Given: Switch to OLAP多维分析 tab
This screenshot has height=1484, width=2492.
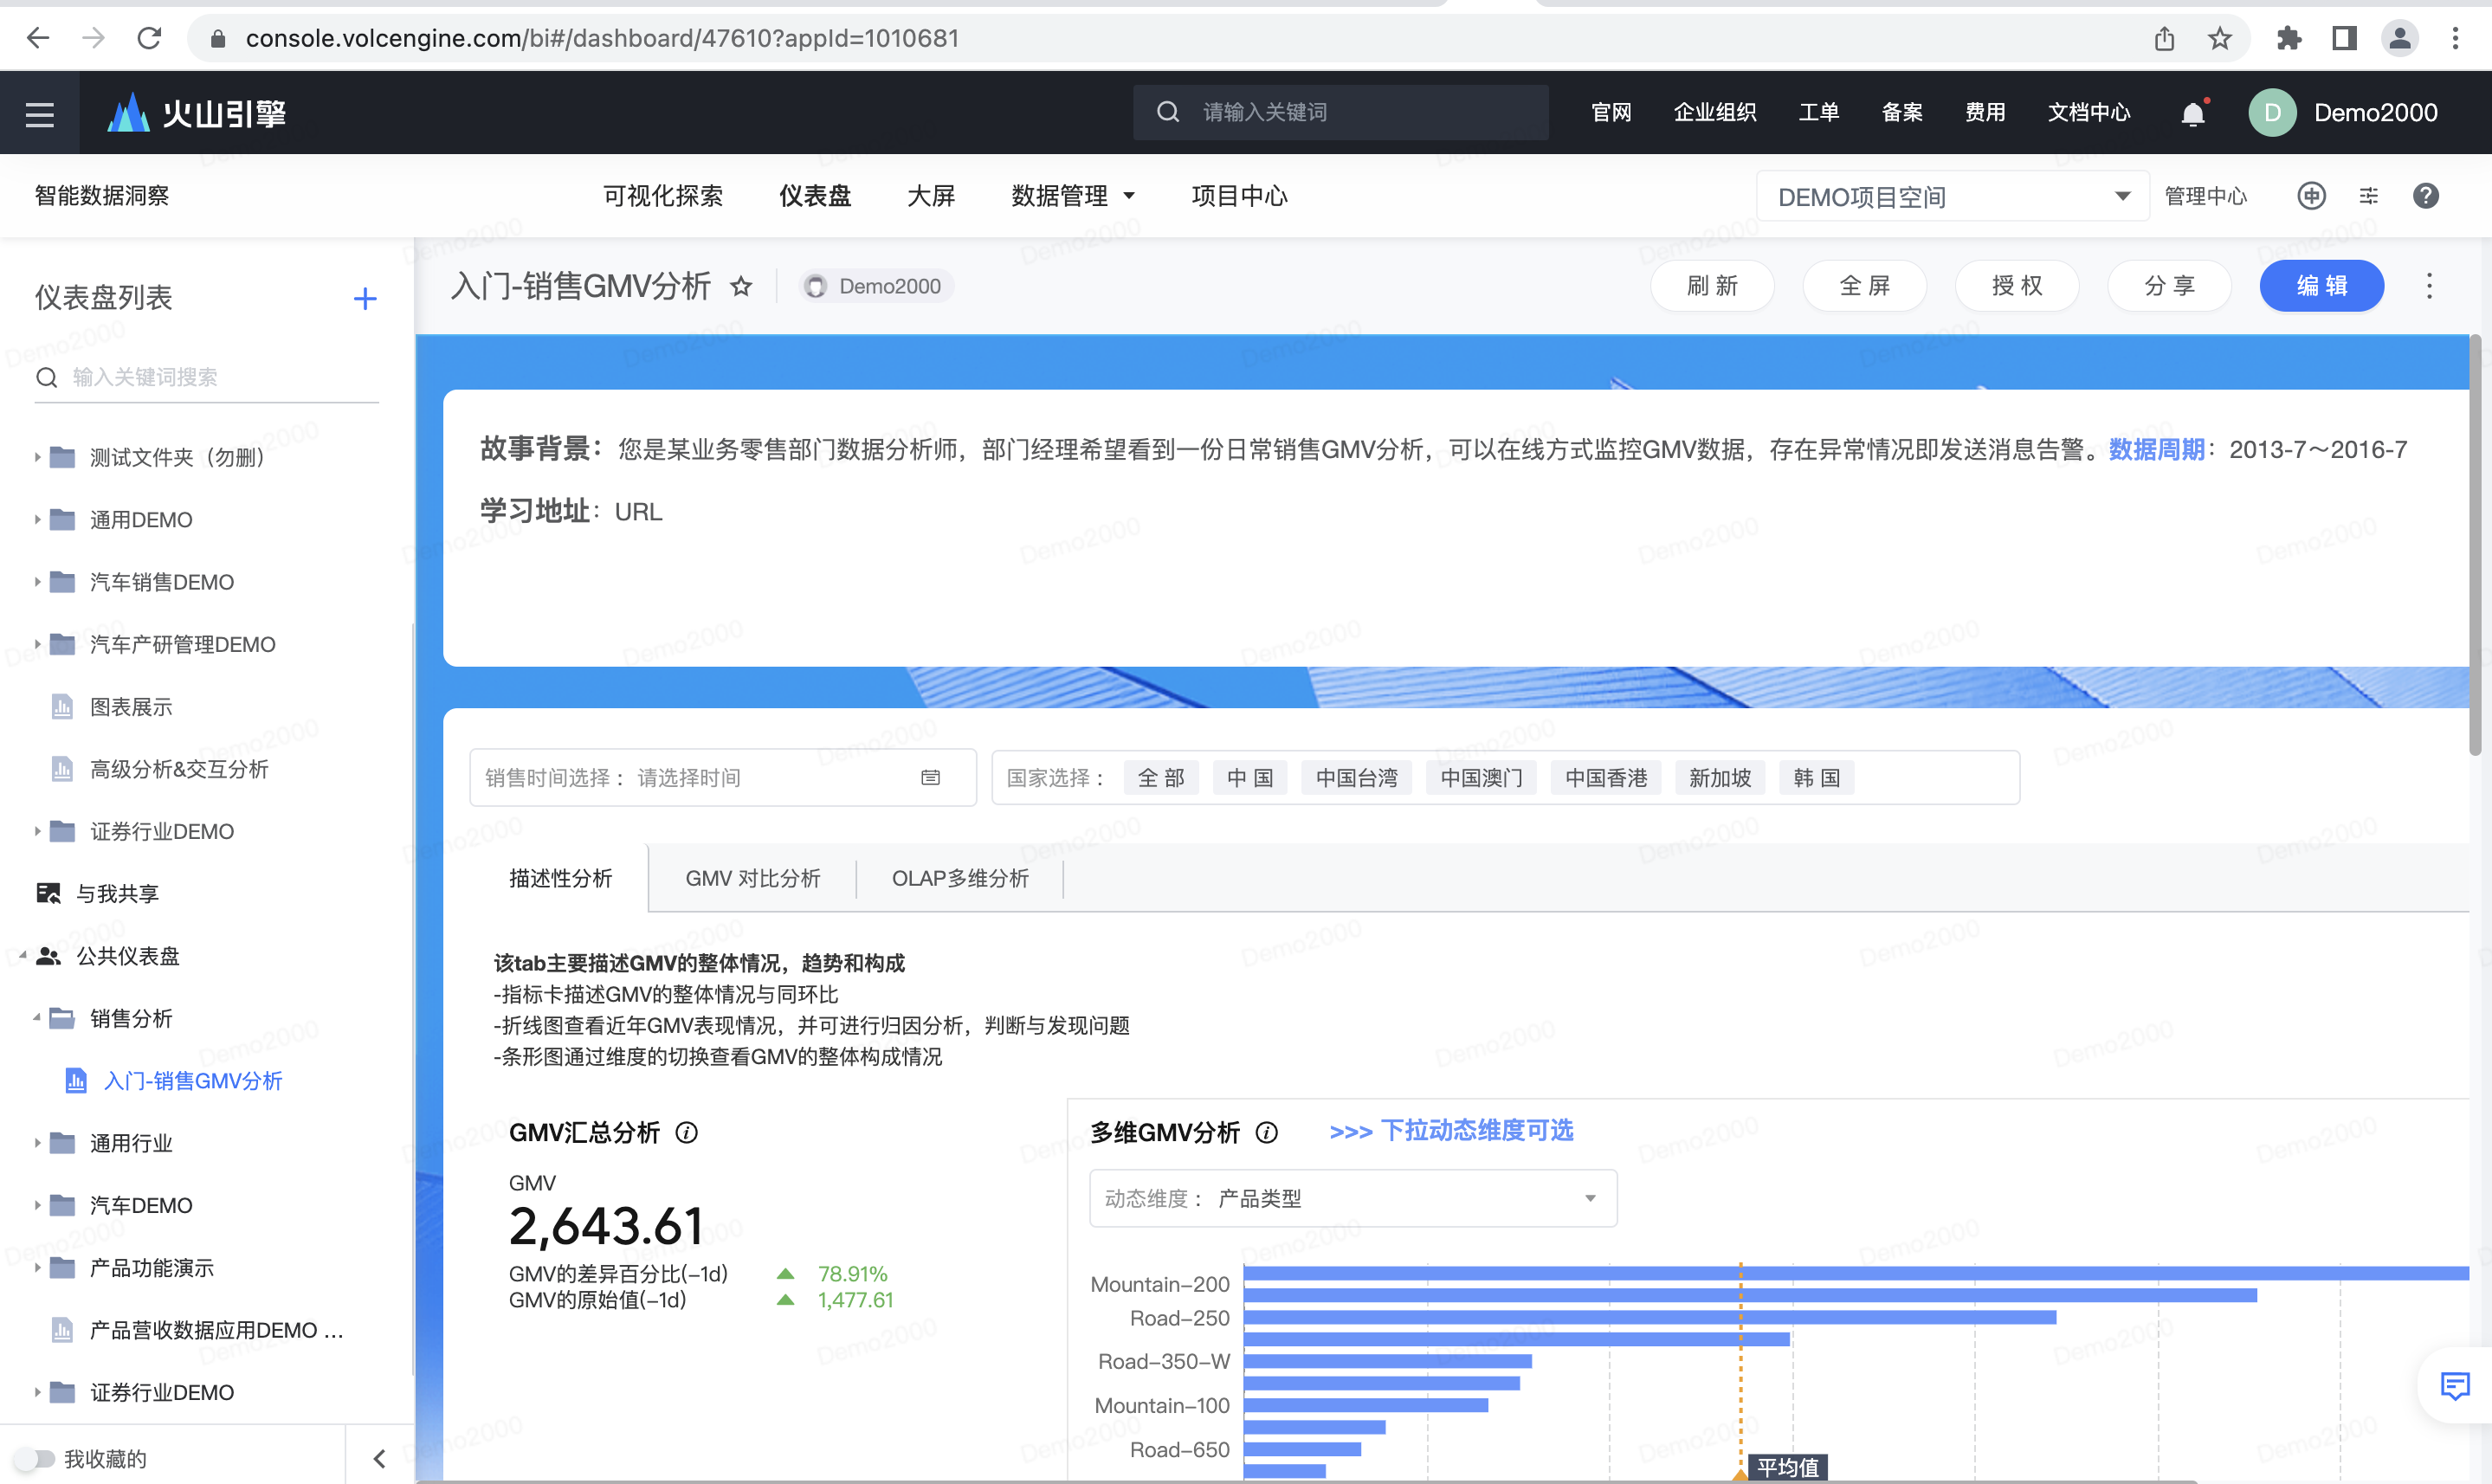Looking at the screenshot, I should coord(960,878).
